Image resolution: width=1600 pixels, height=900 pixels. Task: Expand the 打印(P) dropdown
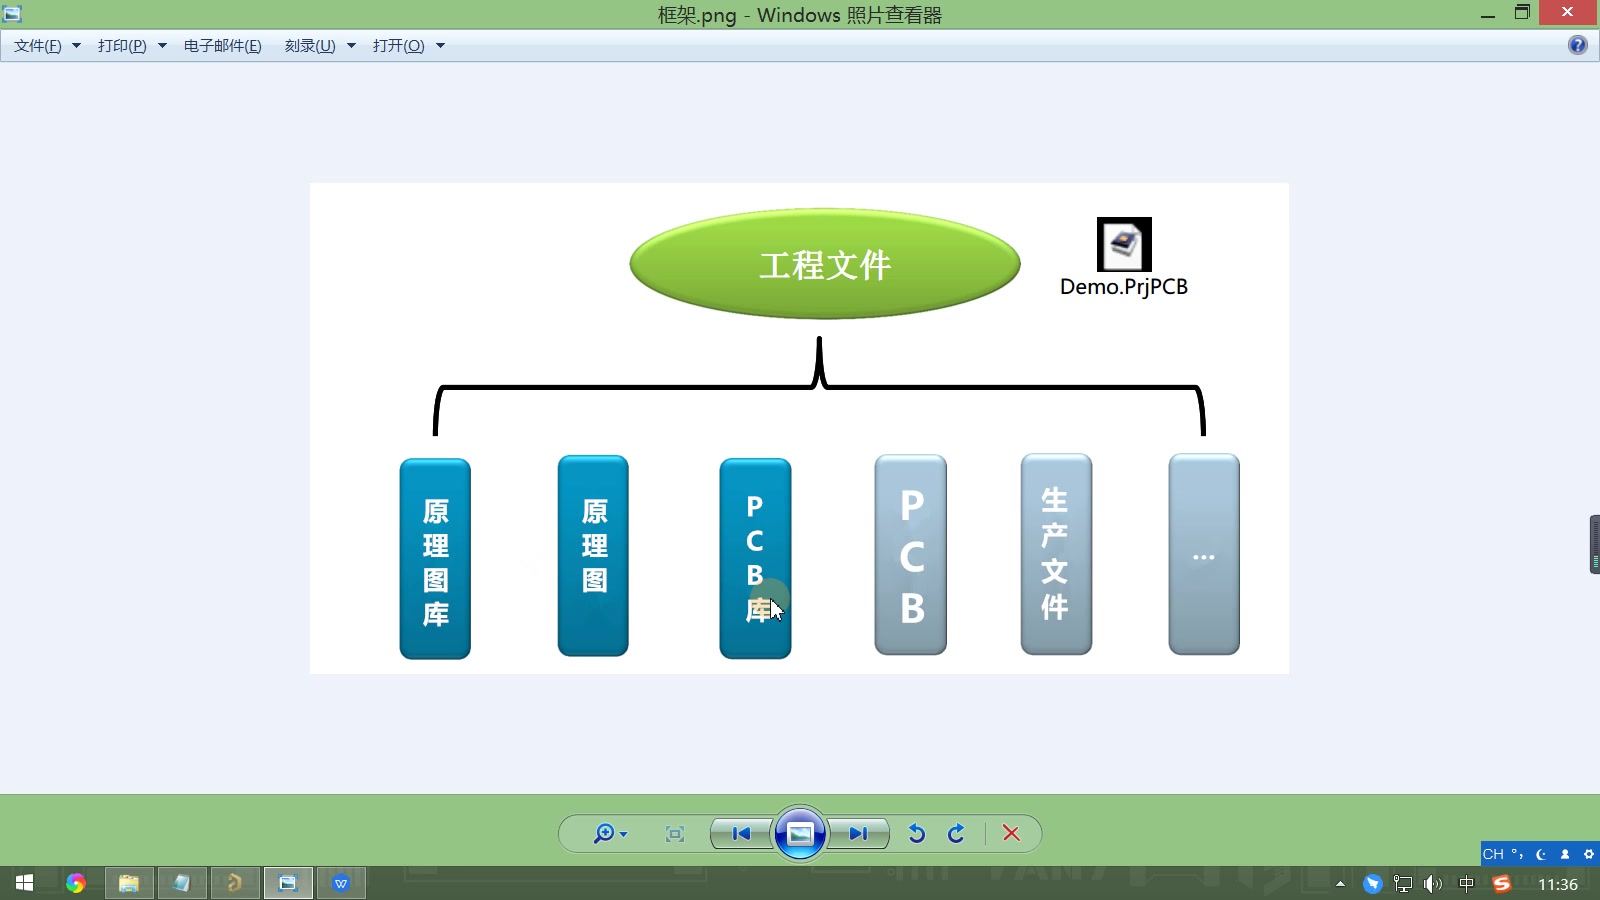(x=132, y=46)
